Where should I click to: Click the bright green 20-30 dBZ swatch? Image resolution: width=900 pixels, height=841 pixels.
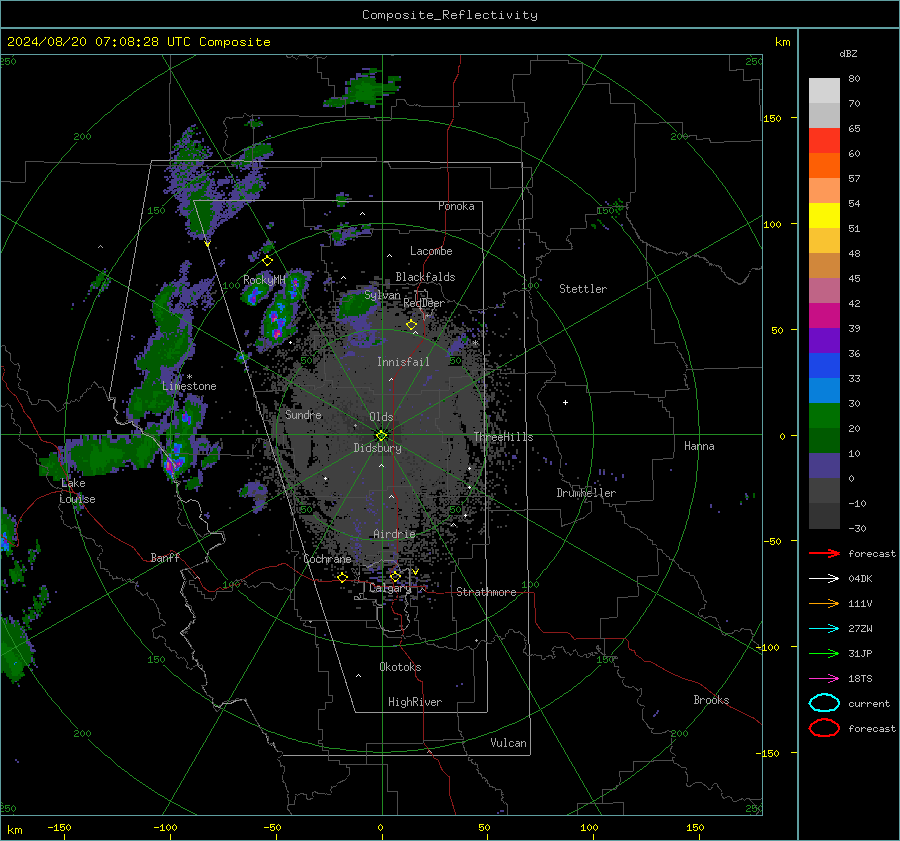(824, 416)
